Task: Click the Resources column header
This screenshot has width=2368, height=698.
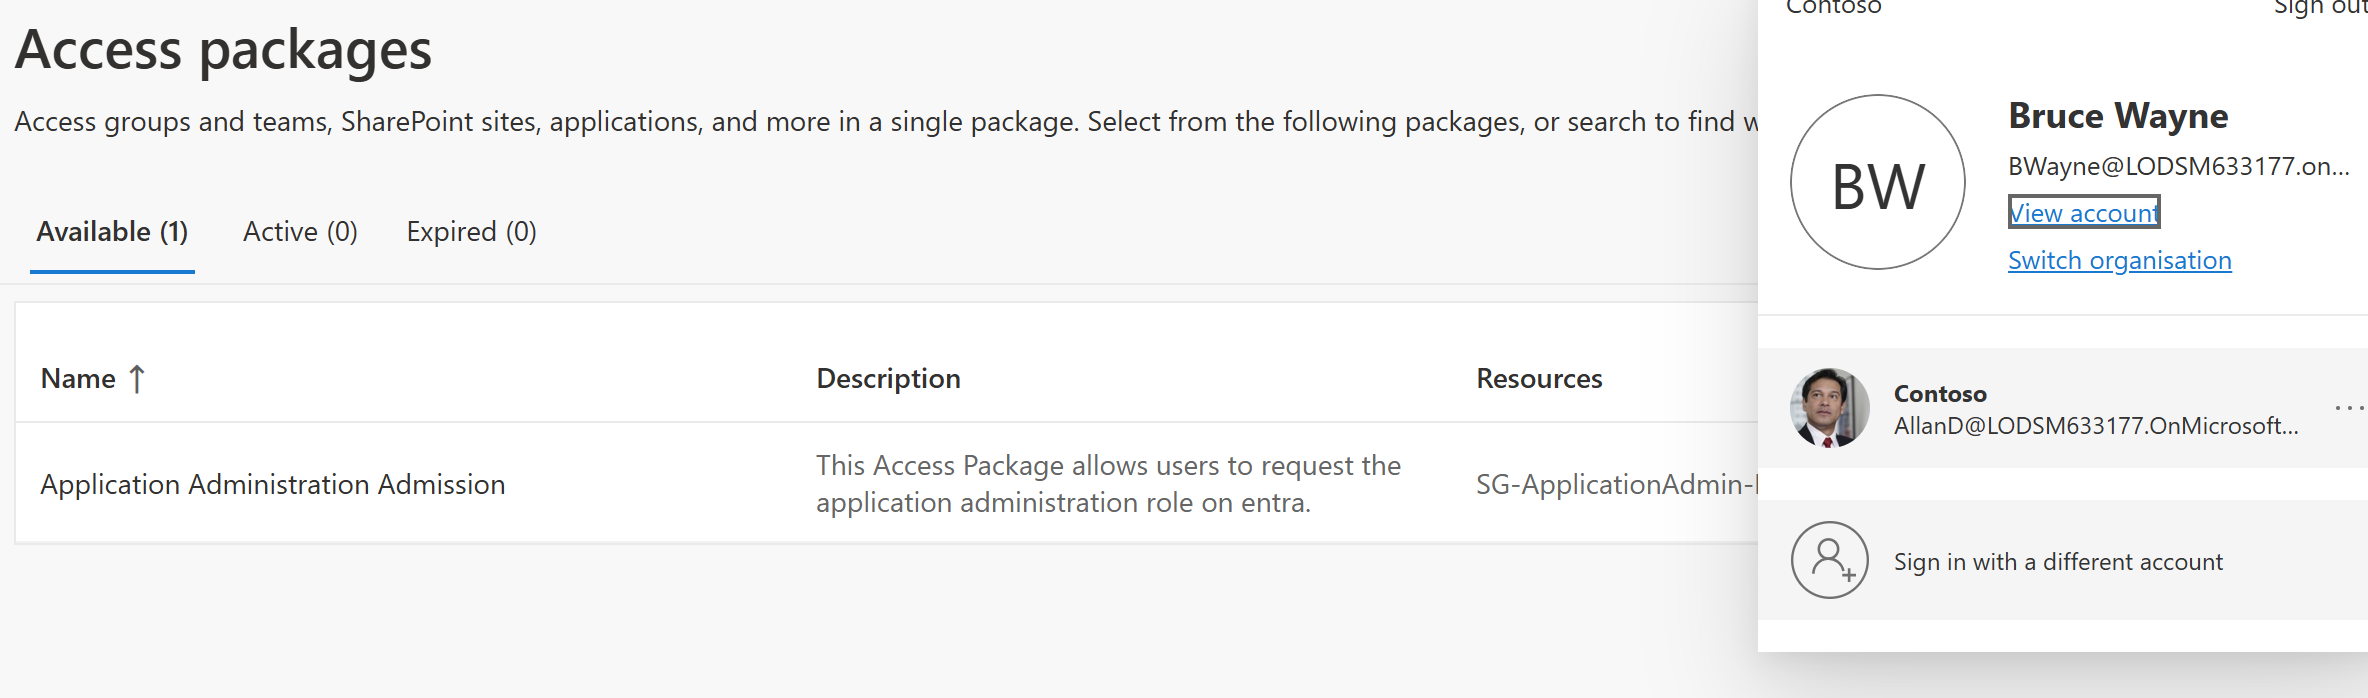Action: tap(1539, 379)
